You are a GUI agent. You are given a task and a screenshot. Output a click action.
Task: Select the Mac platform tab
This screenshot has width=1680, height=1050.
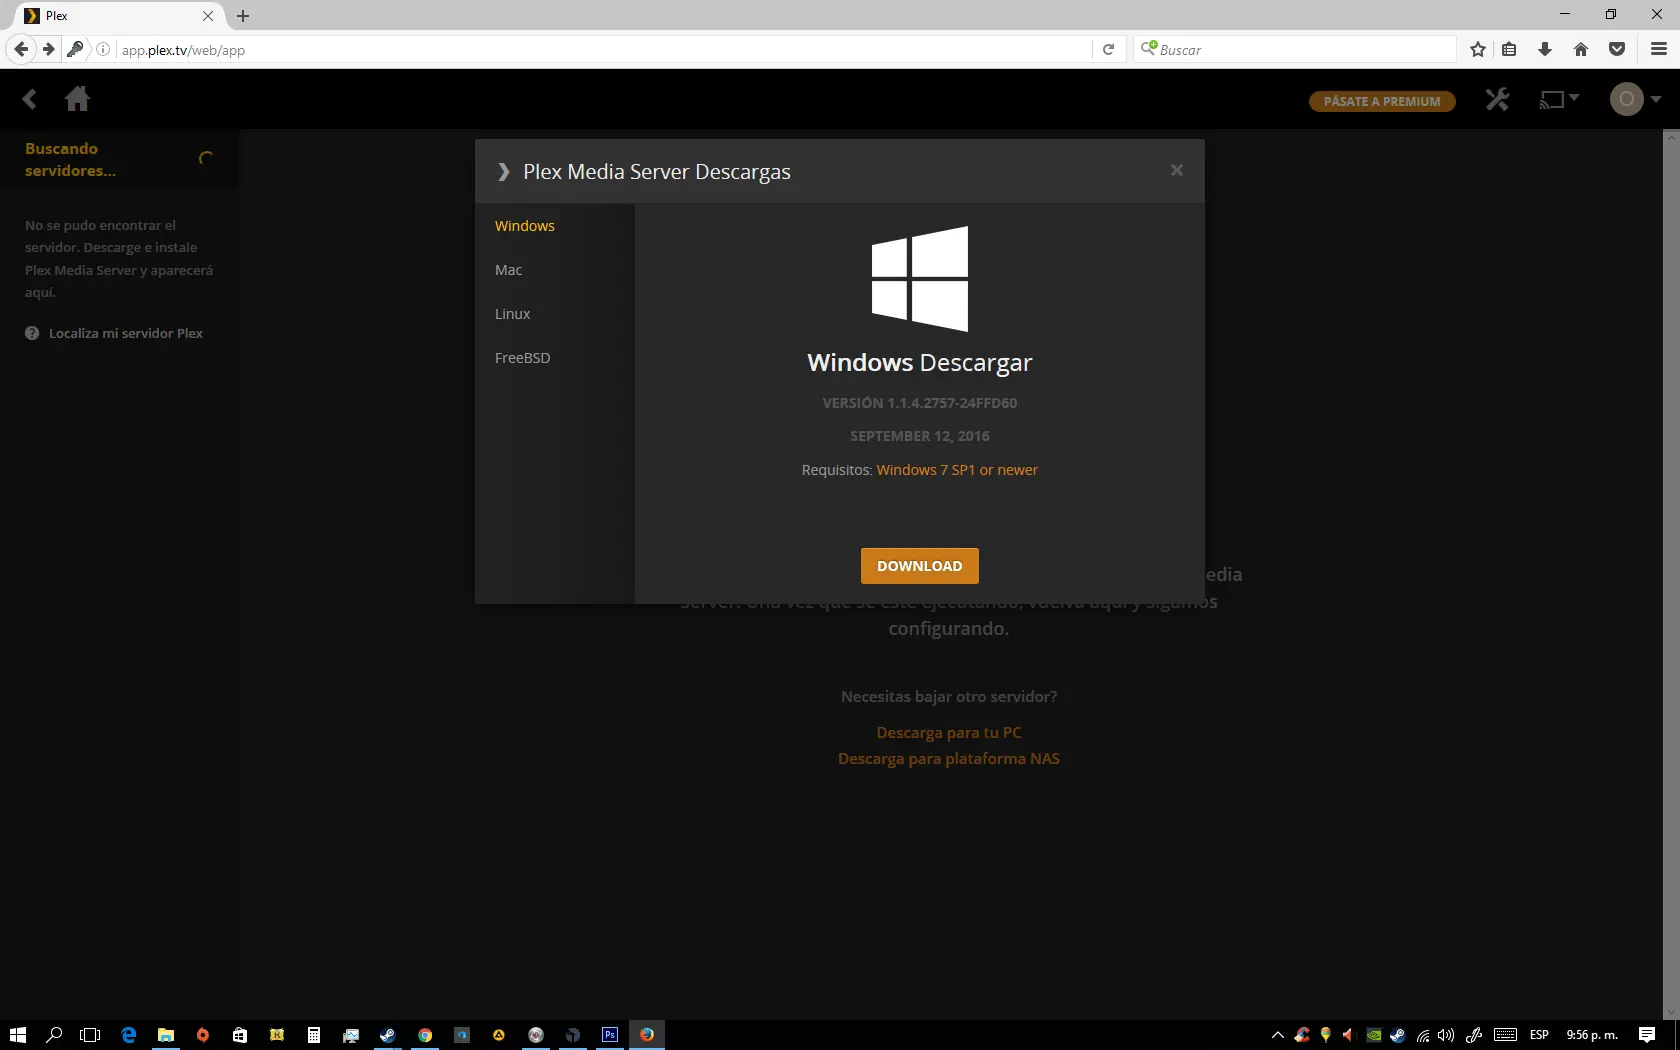point(509,270)
